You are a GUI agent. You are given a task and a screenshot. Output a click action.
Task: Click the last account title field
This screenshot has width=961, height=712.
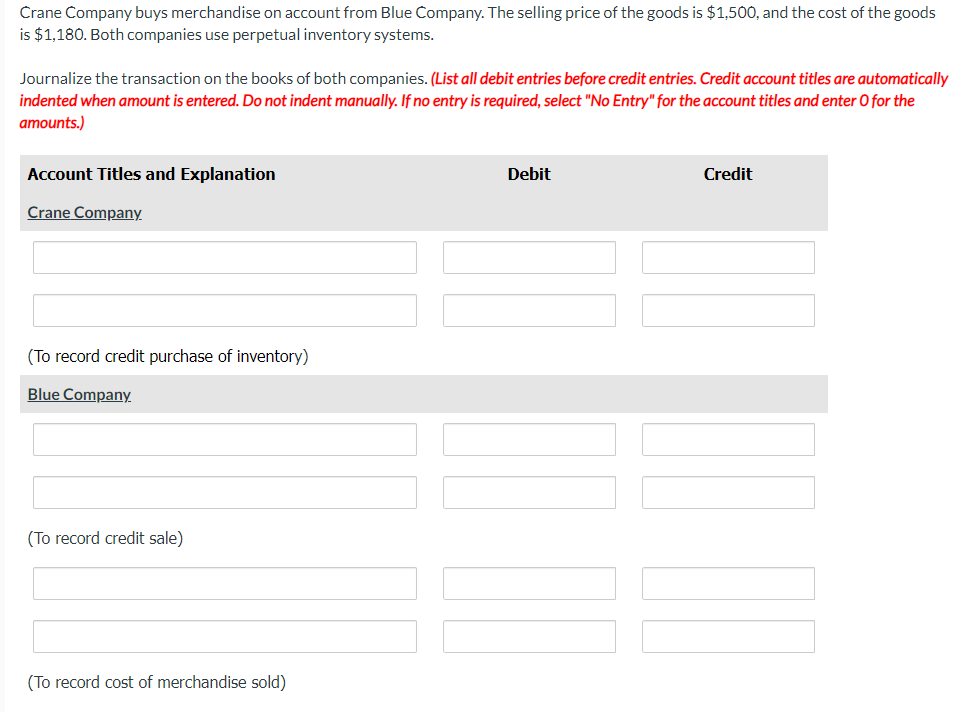[x=224, y=636]
